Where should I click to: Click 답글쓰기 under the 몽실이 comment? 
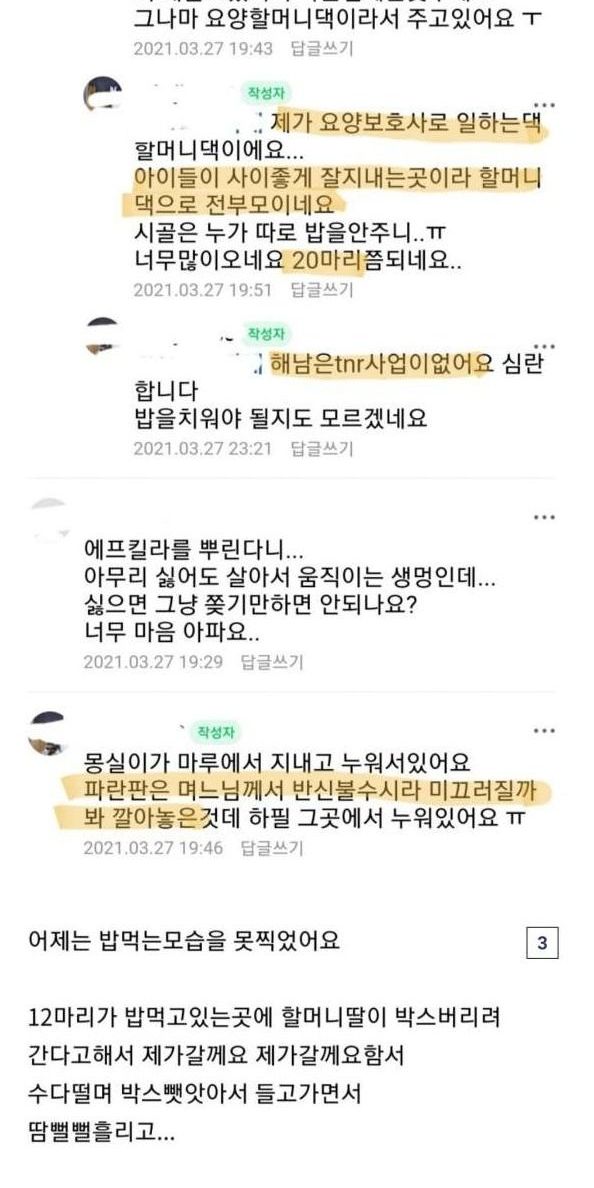tap(271, 847)
